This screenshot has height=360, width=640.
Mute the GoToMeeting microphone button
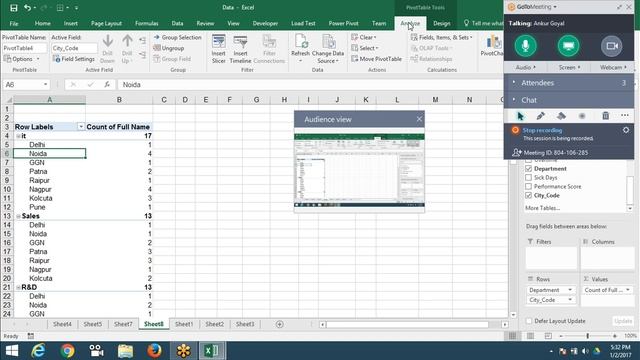[x=526, y=45]
